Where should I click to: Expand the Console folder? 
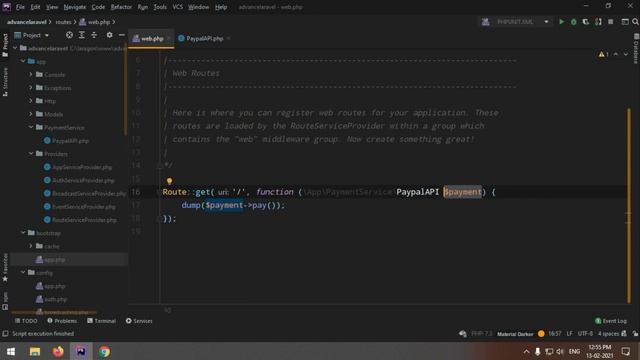31,75
